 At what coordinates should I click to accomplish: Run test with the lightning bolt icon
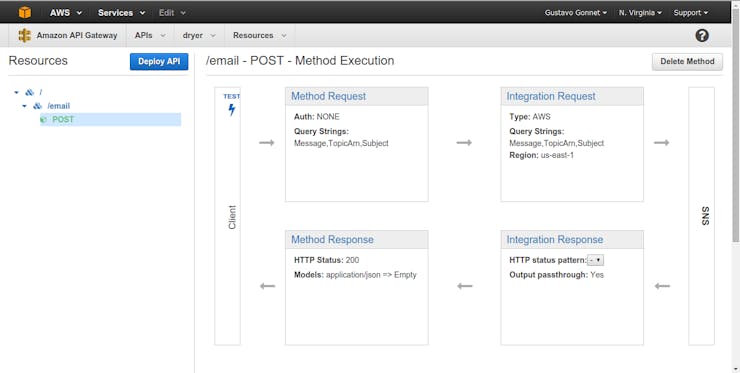click(232, 110)
